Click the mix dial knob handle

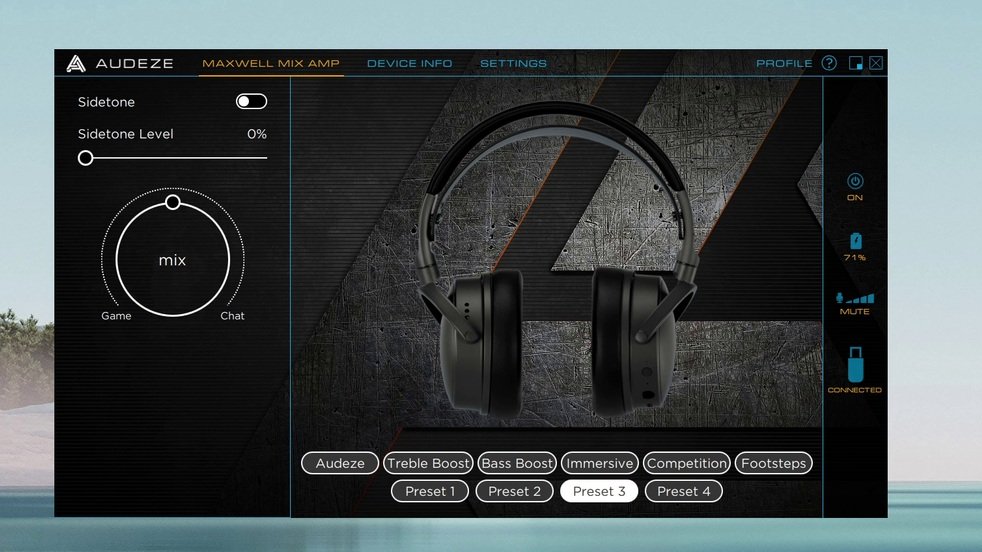[173, 202]
